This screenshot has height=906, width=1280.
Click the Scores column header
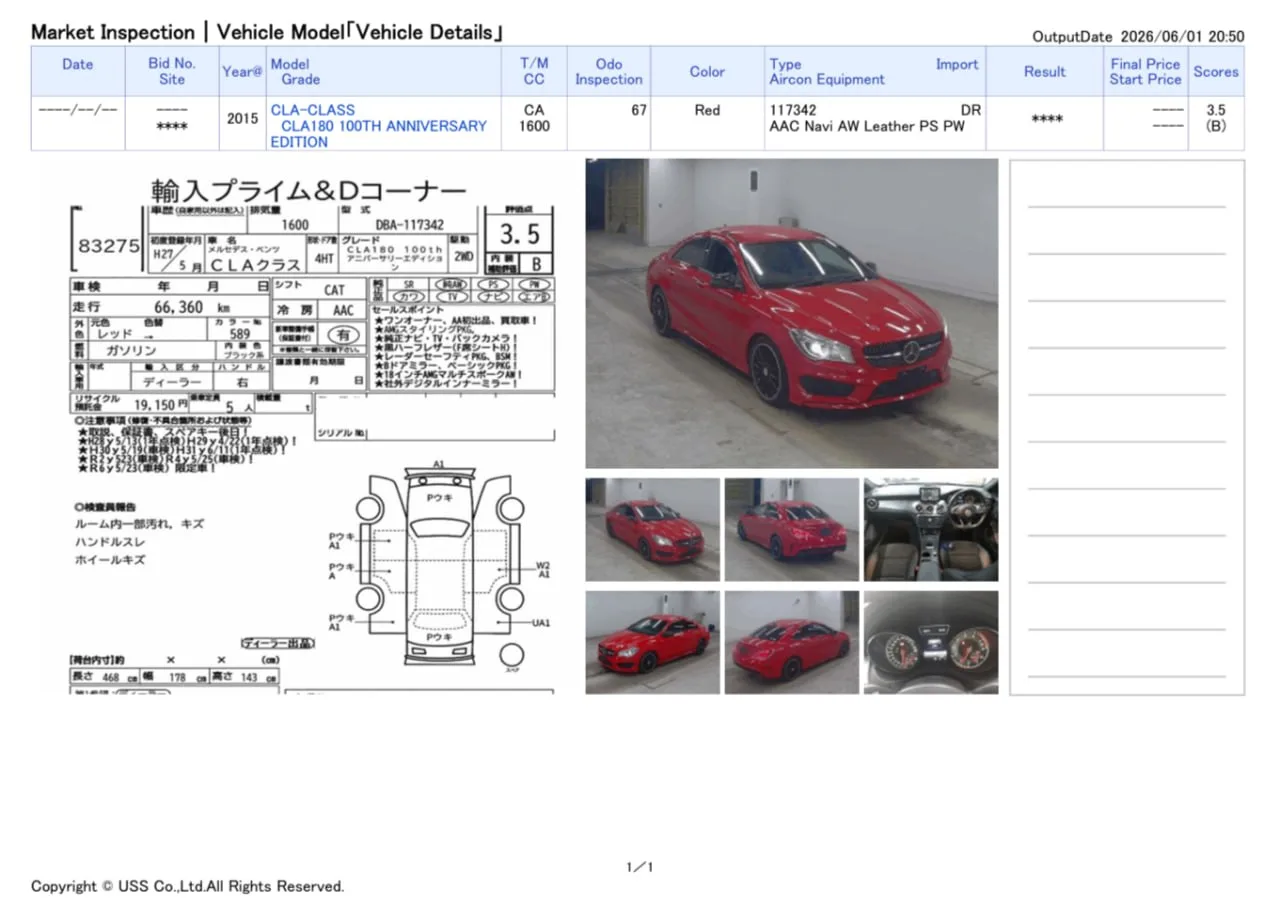tap(1216, 71)
